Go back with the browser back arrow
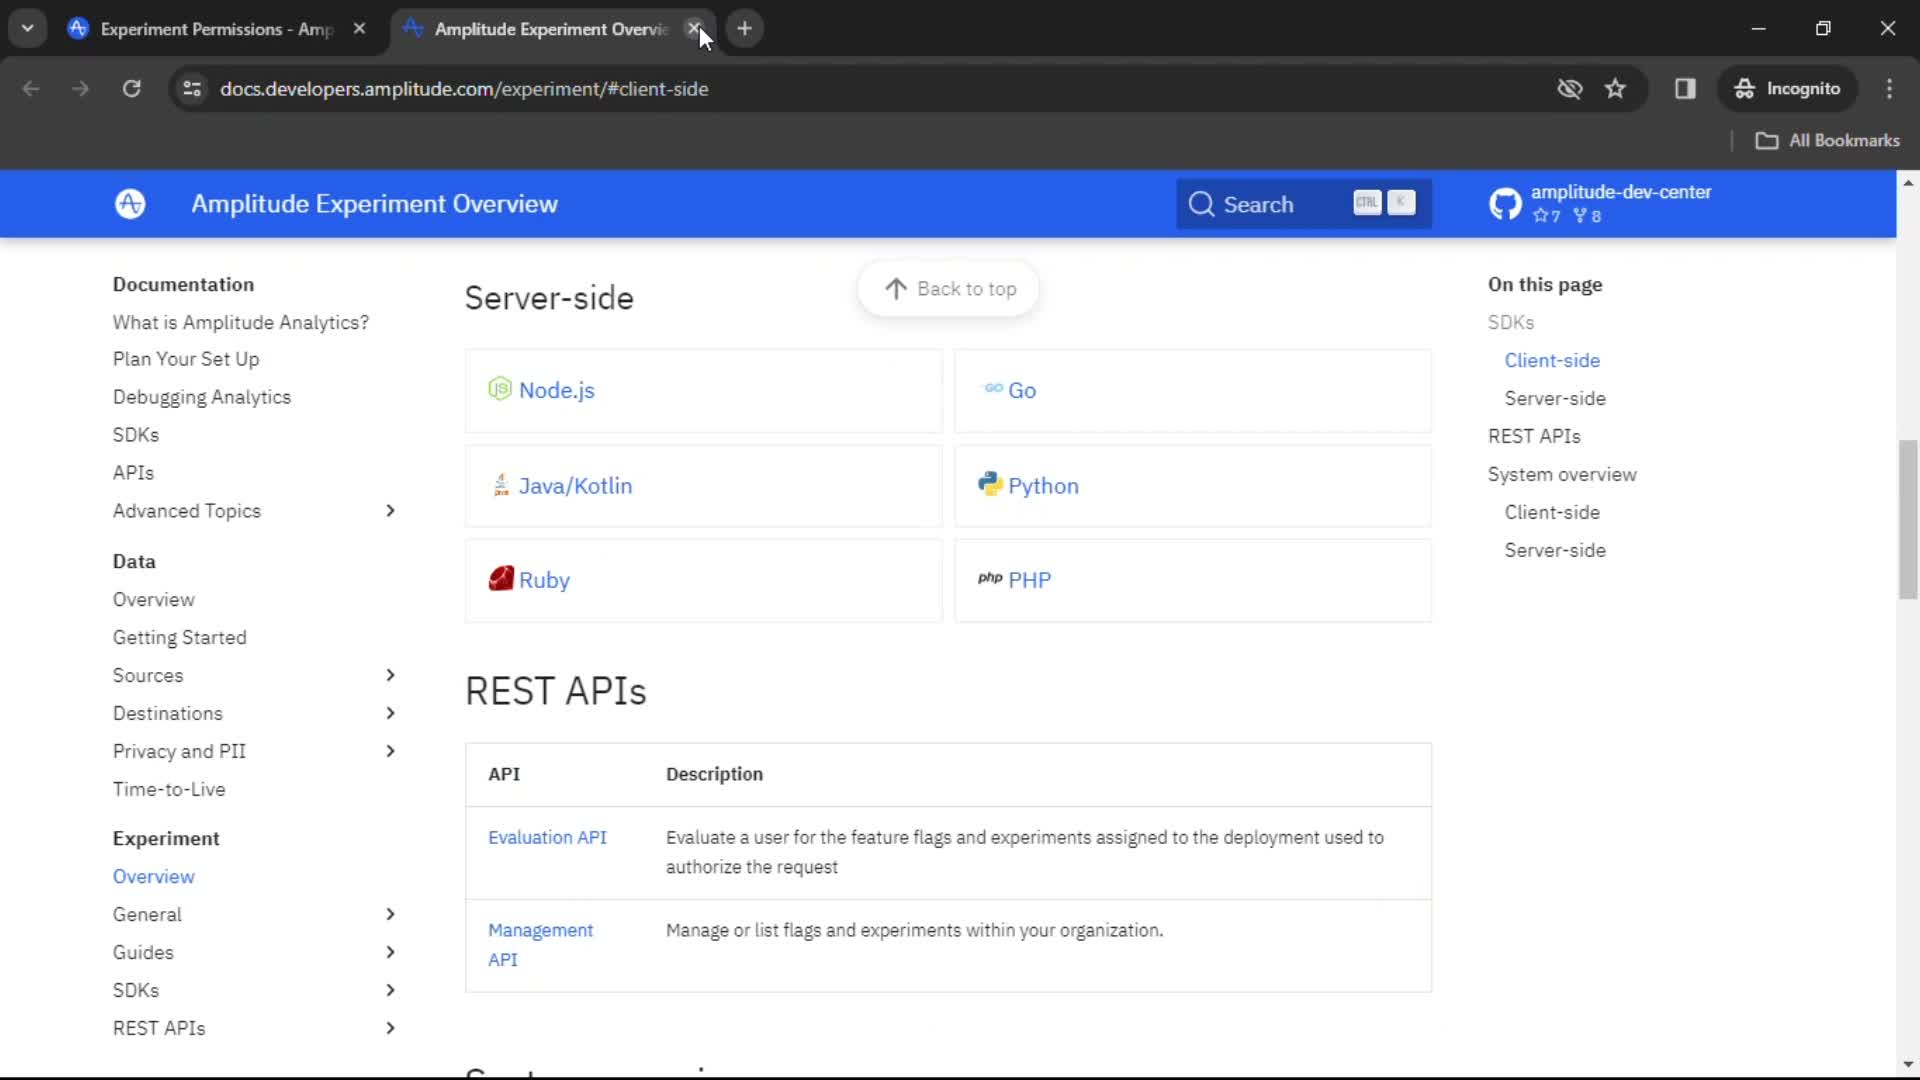The image size is (1920, 1080). pyautogui.click(x=31, y=89)
